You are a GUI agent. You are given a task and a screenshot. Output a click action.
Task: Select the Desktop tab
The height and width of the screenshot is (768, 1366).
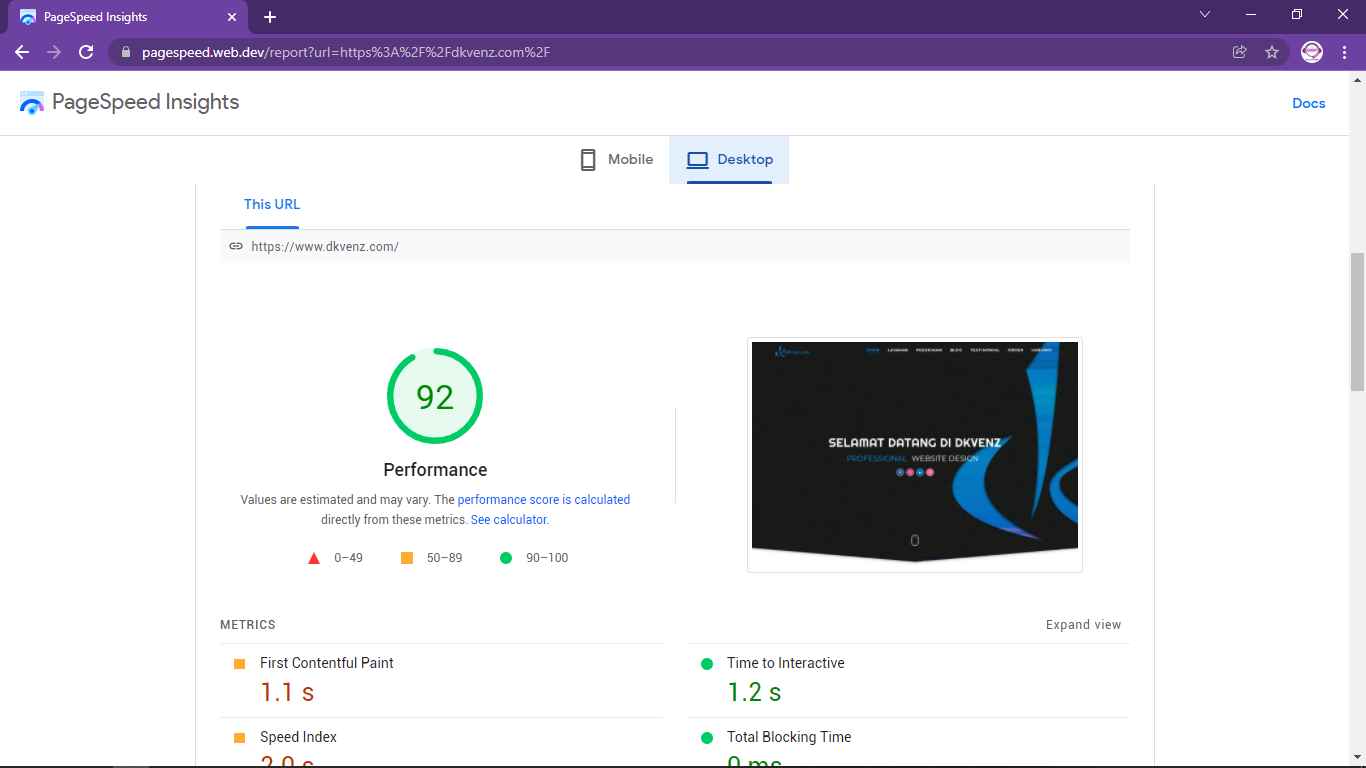pos(729,160)
